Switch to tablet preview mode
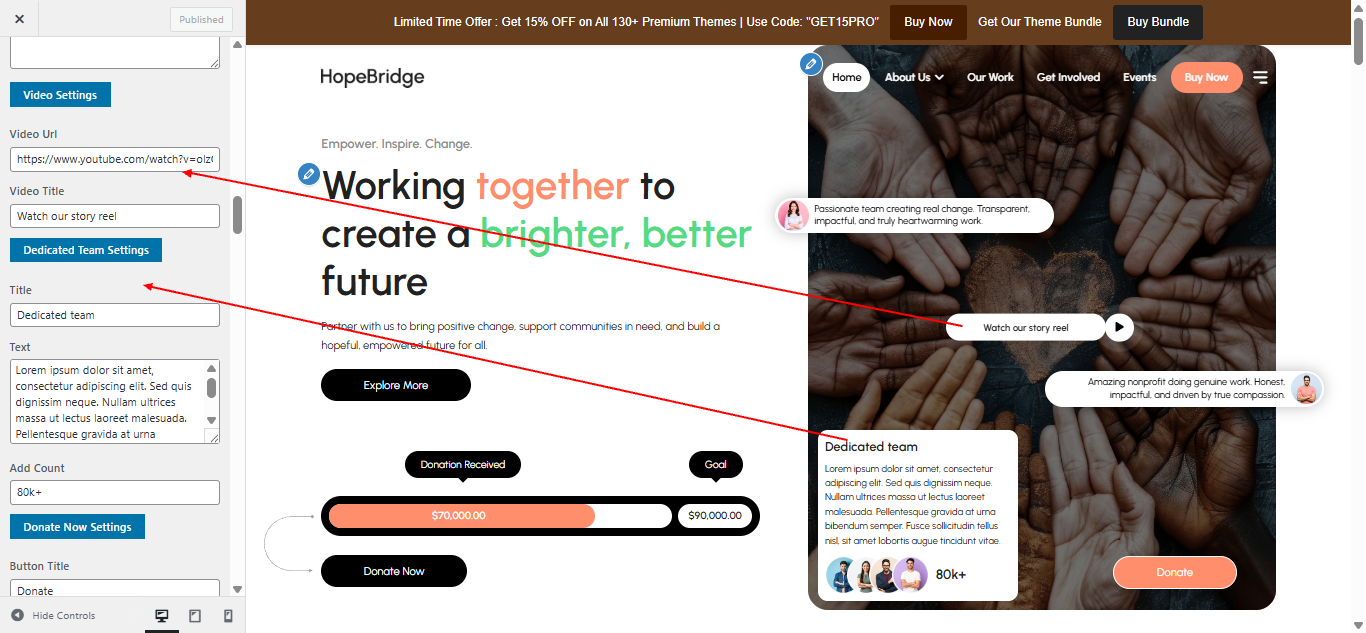Image resolution: width=1366 pixels, height=633 pixels. coord(195,616)
